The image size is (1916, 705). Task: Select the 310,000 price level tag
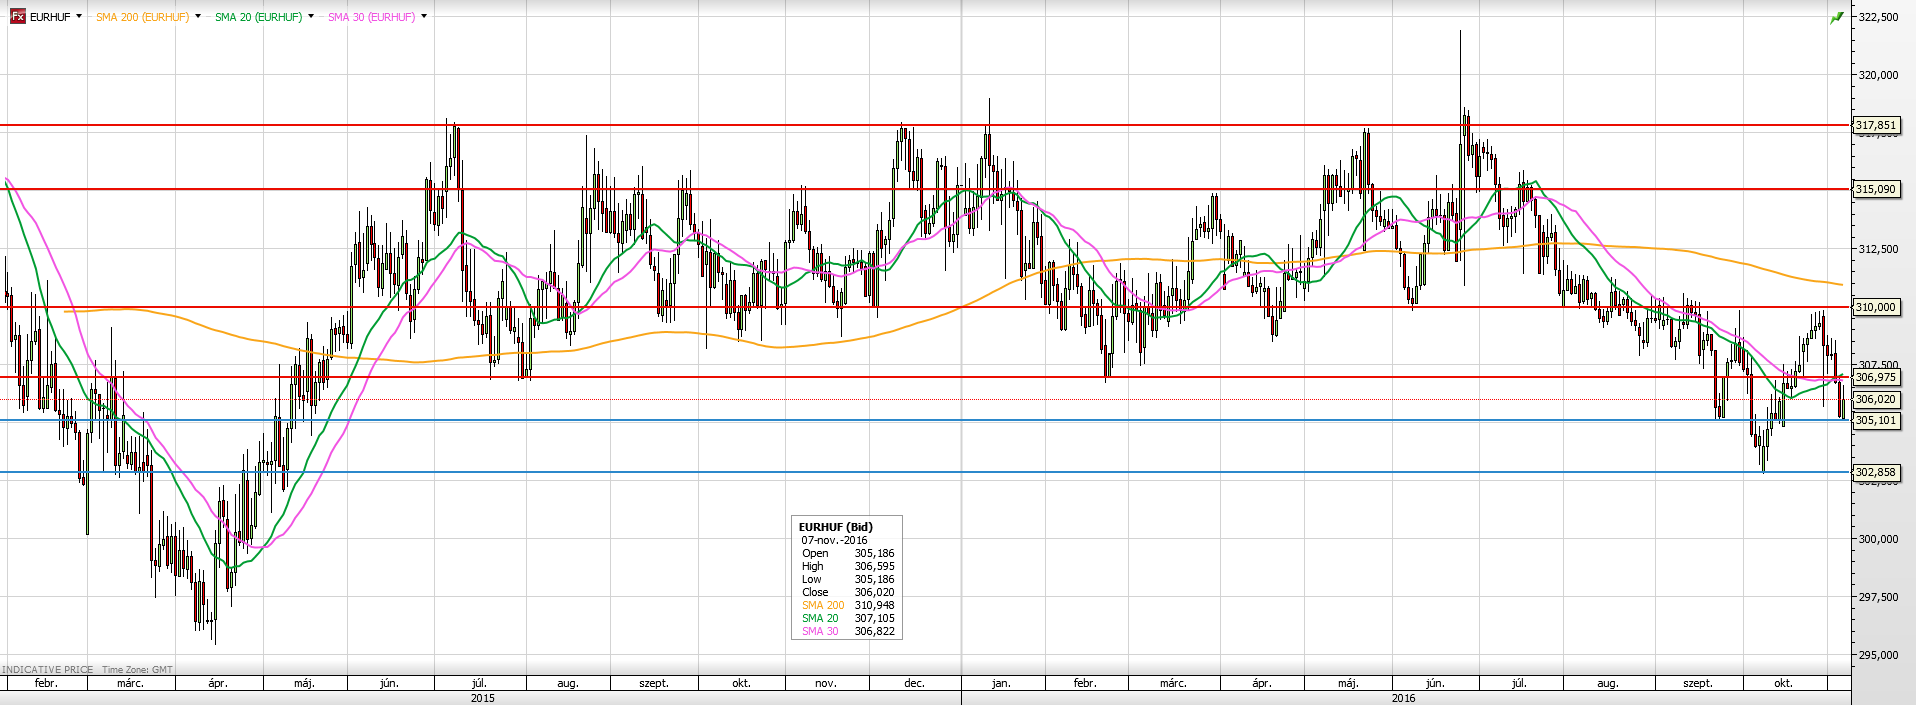pyautogui.click(x=1876, y=307)
